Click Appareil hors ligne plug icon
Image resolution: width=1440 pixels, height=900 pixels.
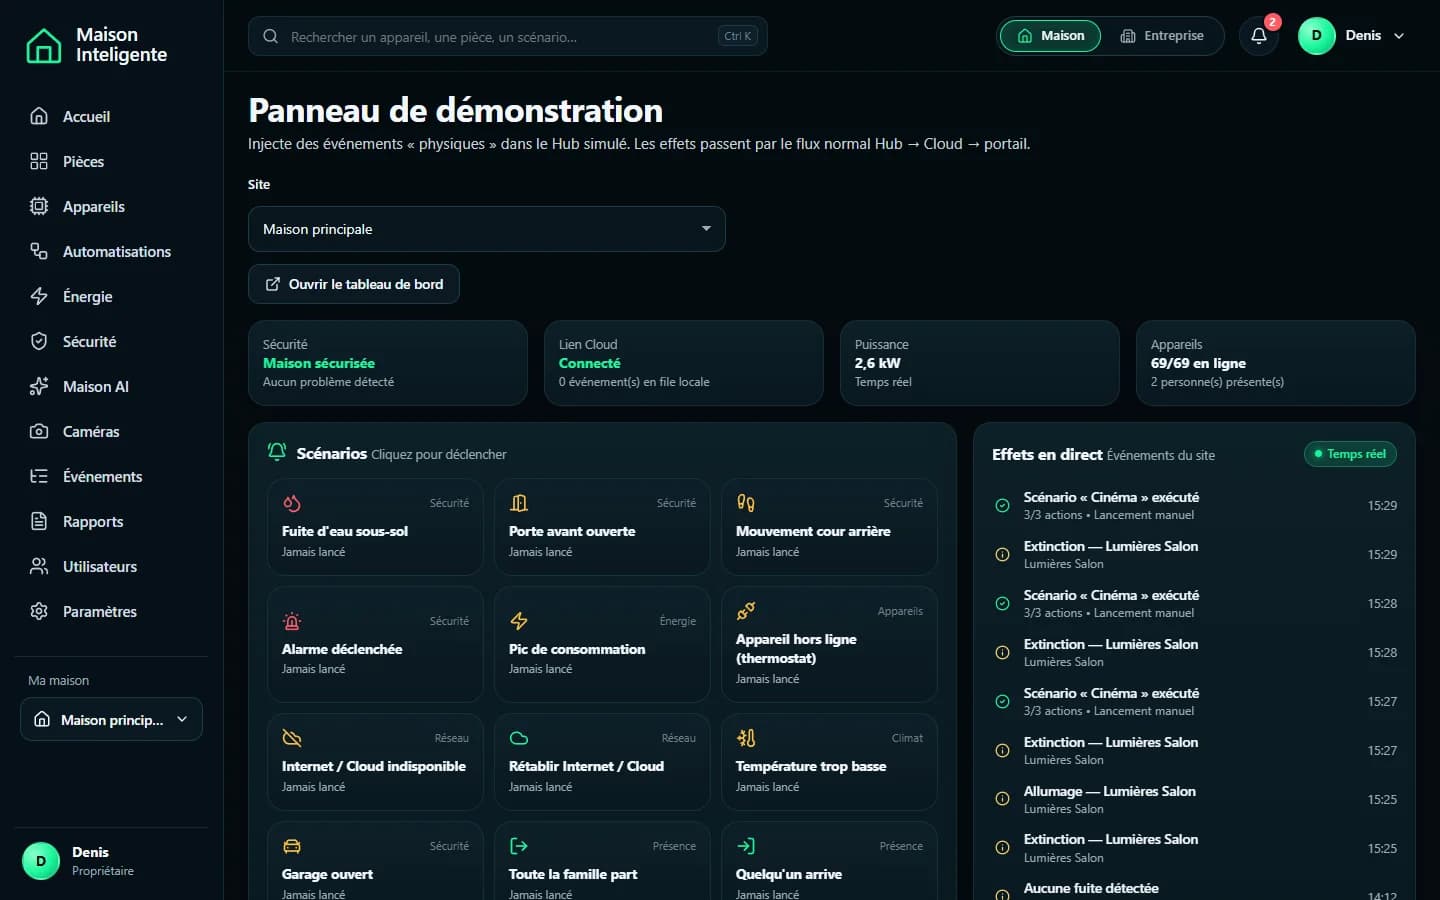tap(746, 611)
